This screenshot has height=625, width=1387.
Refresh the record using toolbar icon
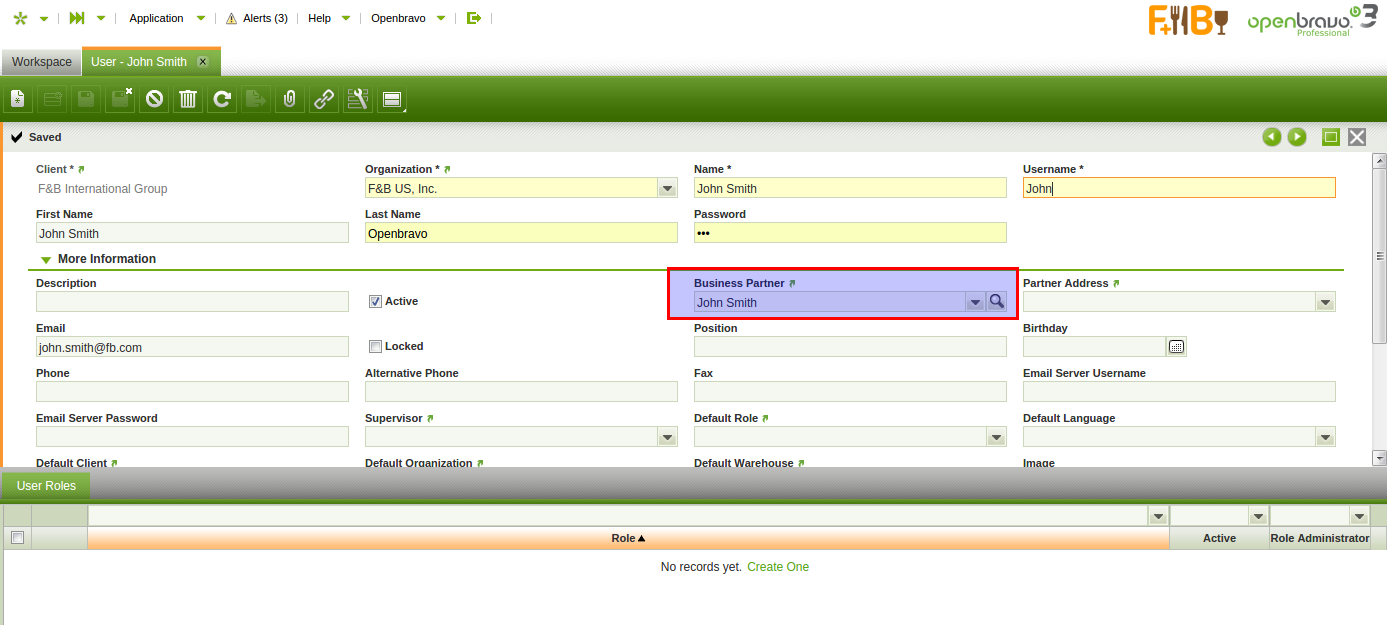click(222, 99)
